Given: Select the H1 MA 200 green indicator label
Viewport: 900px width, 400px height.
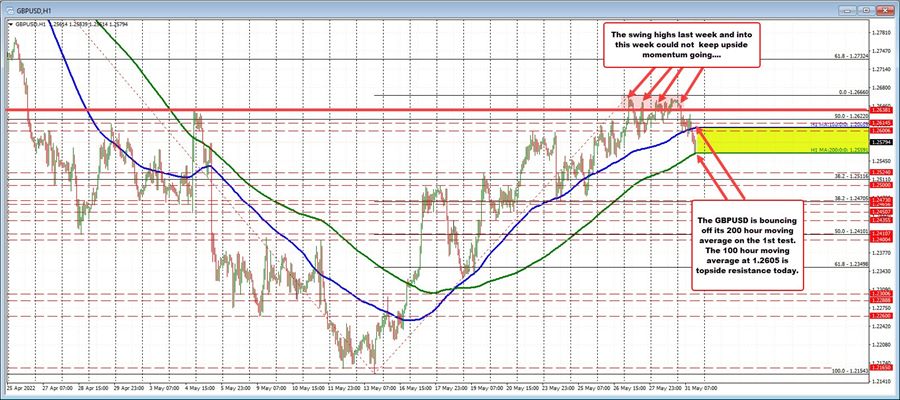Looking at the screenshot, I should coord(839,149).
